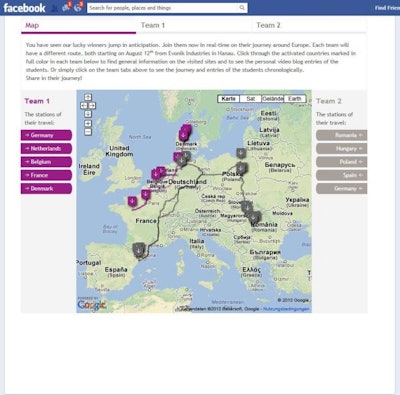
Task: Click the search magnifier icon
Action: [242, 8]
